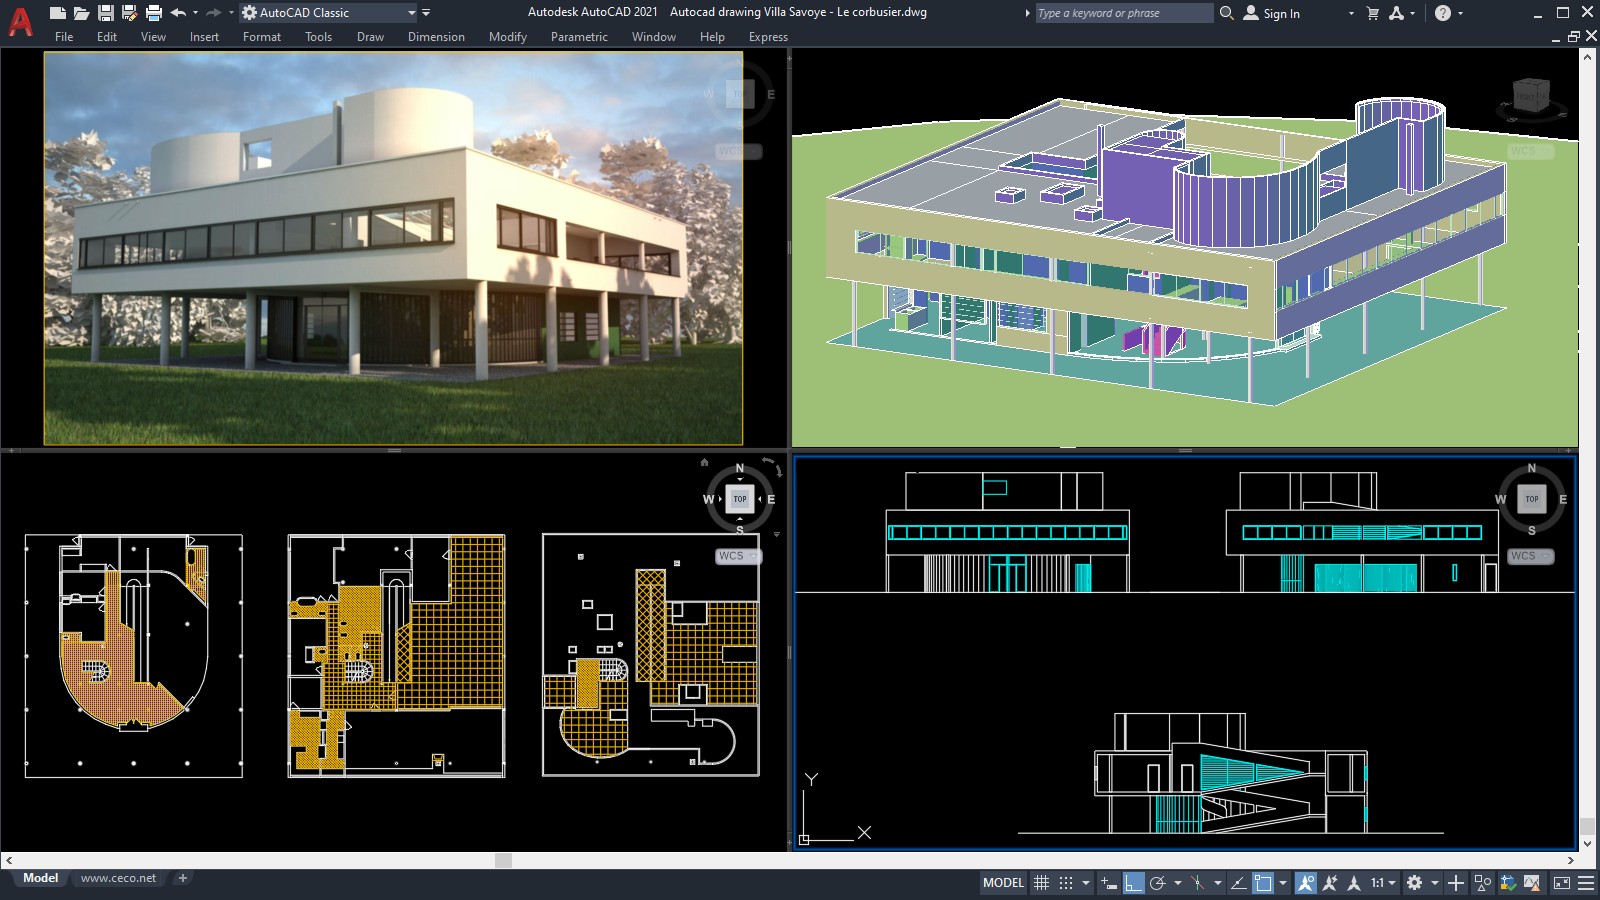The width and height of the screenshot is (1600, 900).
Task: Click the Save As icon
Action: (129, 13)
